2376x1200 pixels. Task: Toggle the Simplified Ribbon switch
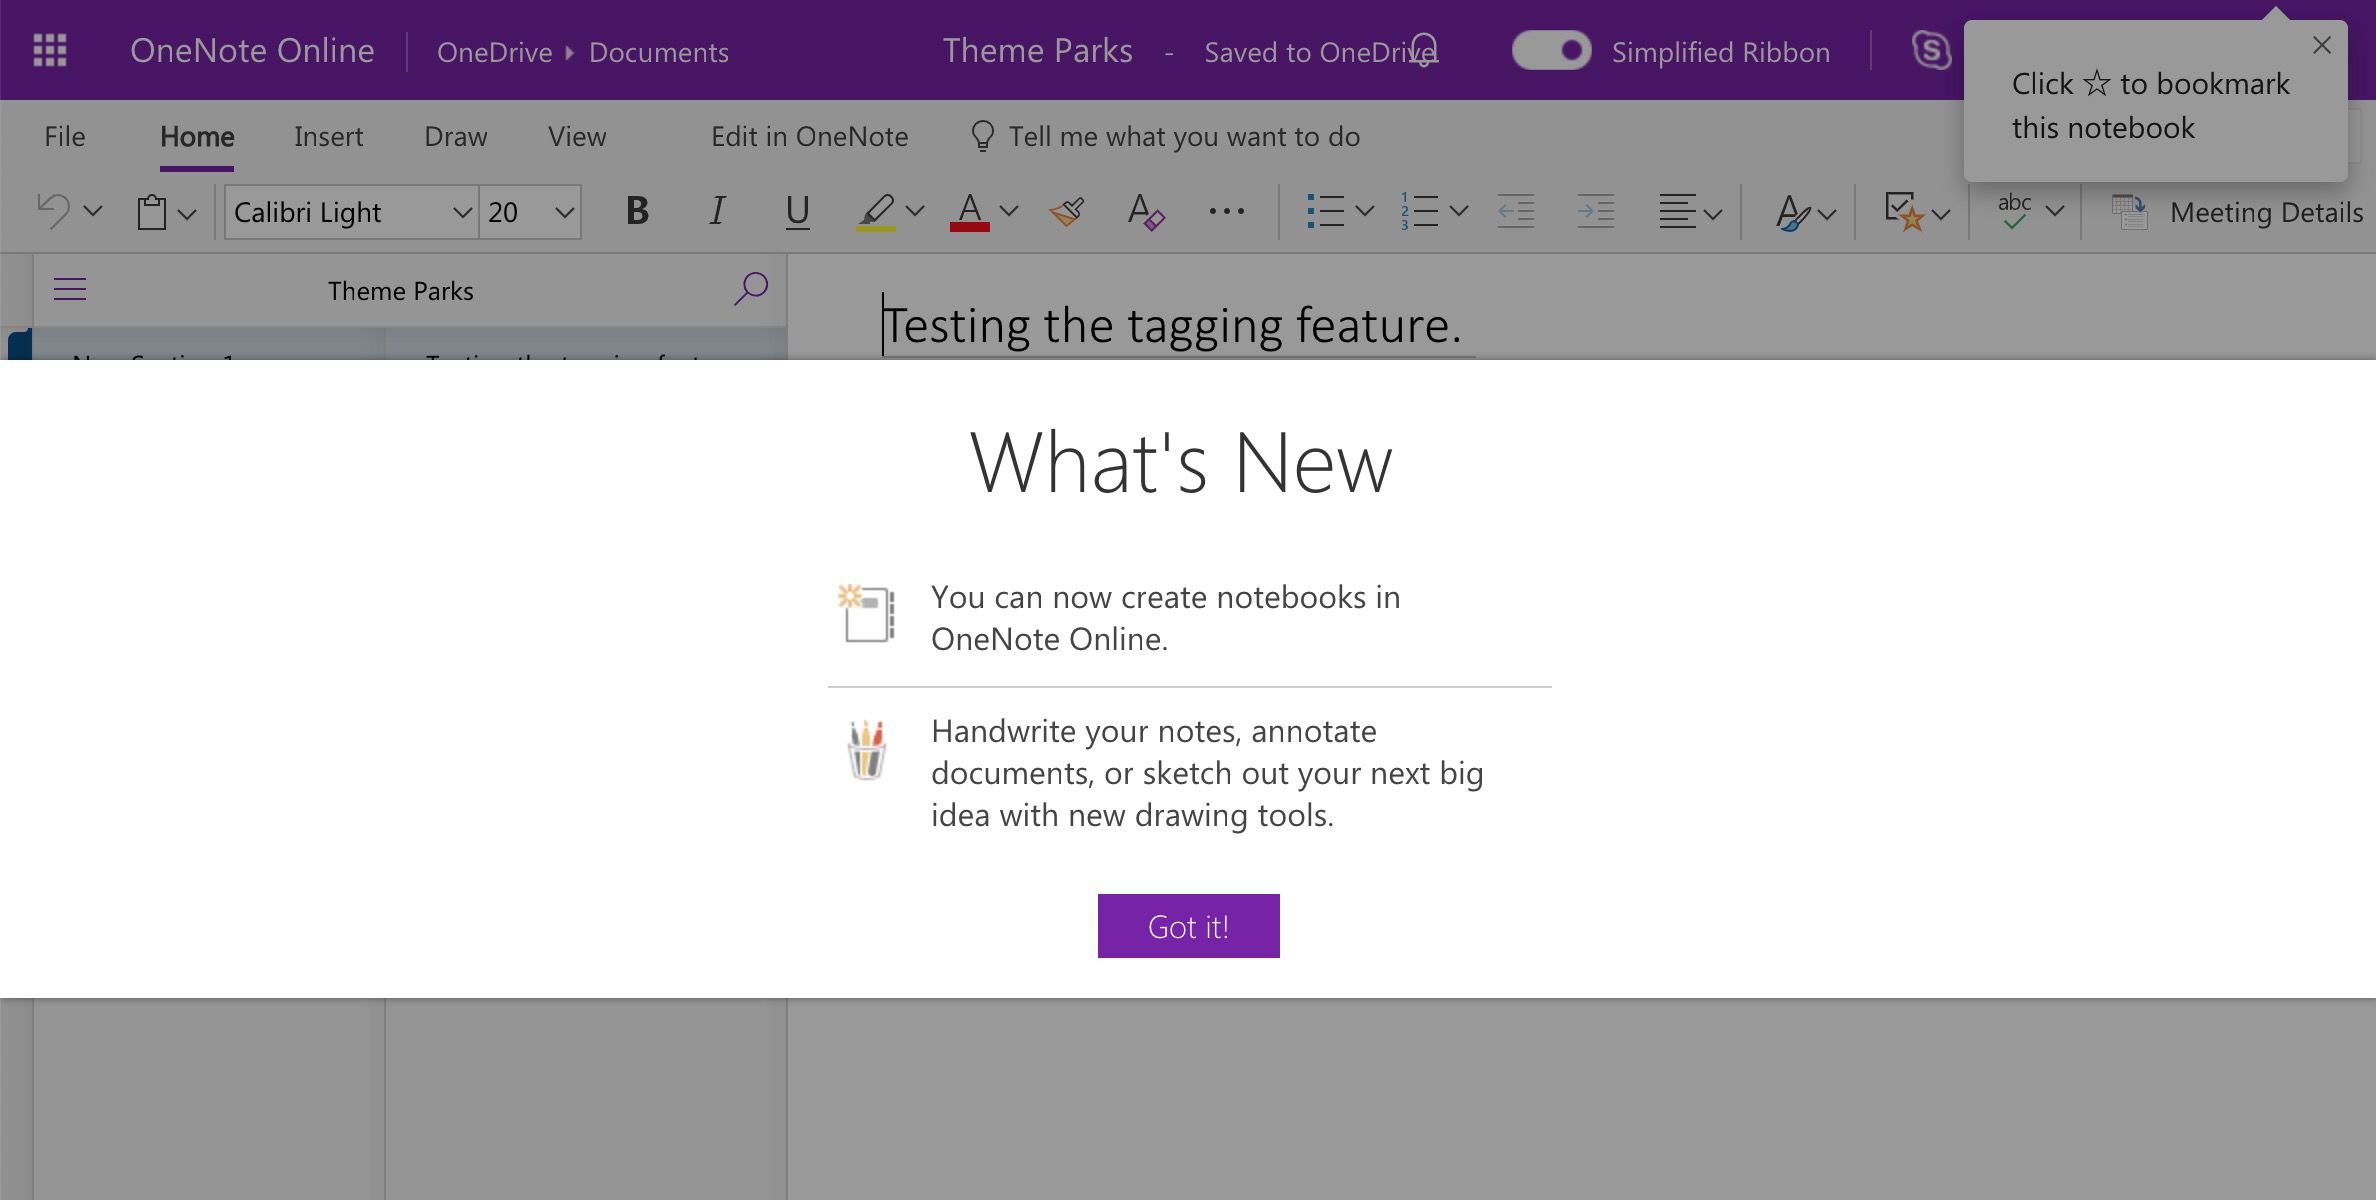point(1551,50)
